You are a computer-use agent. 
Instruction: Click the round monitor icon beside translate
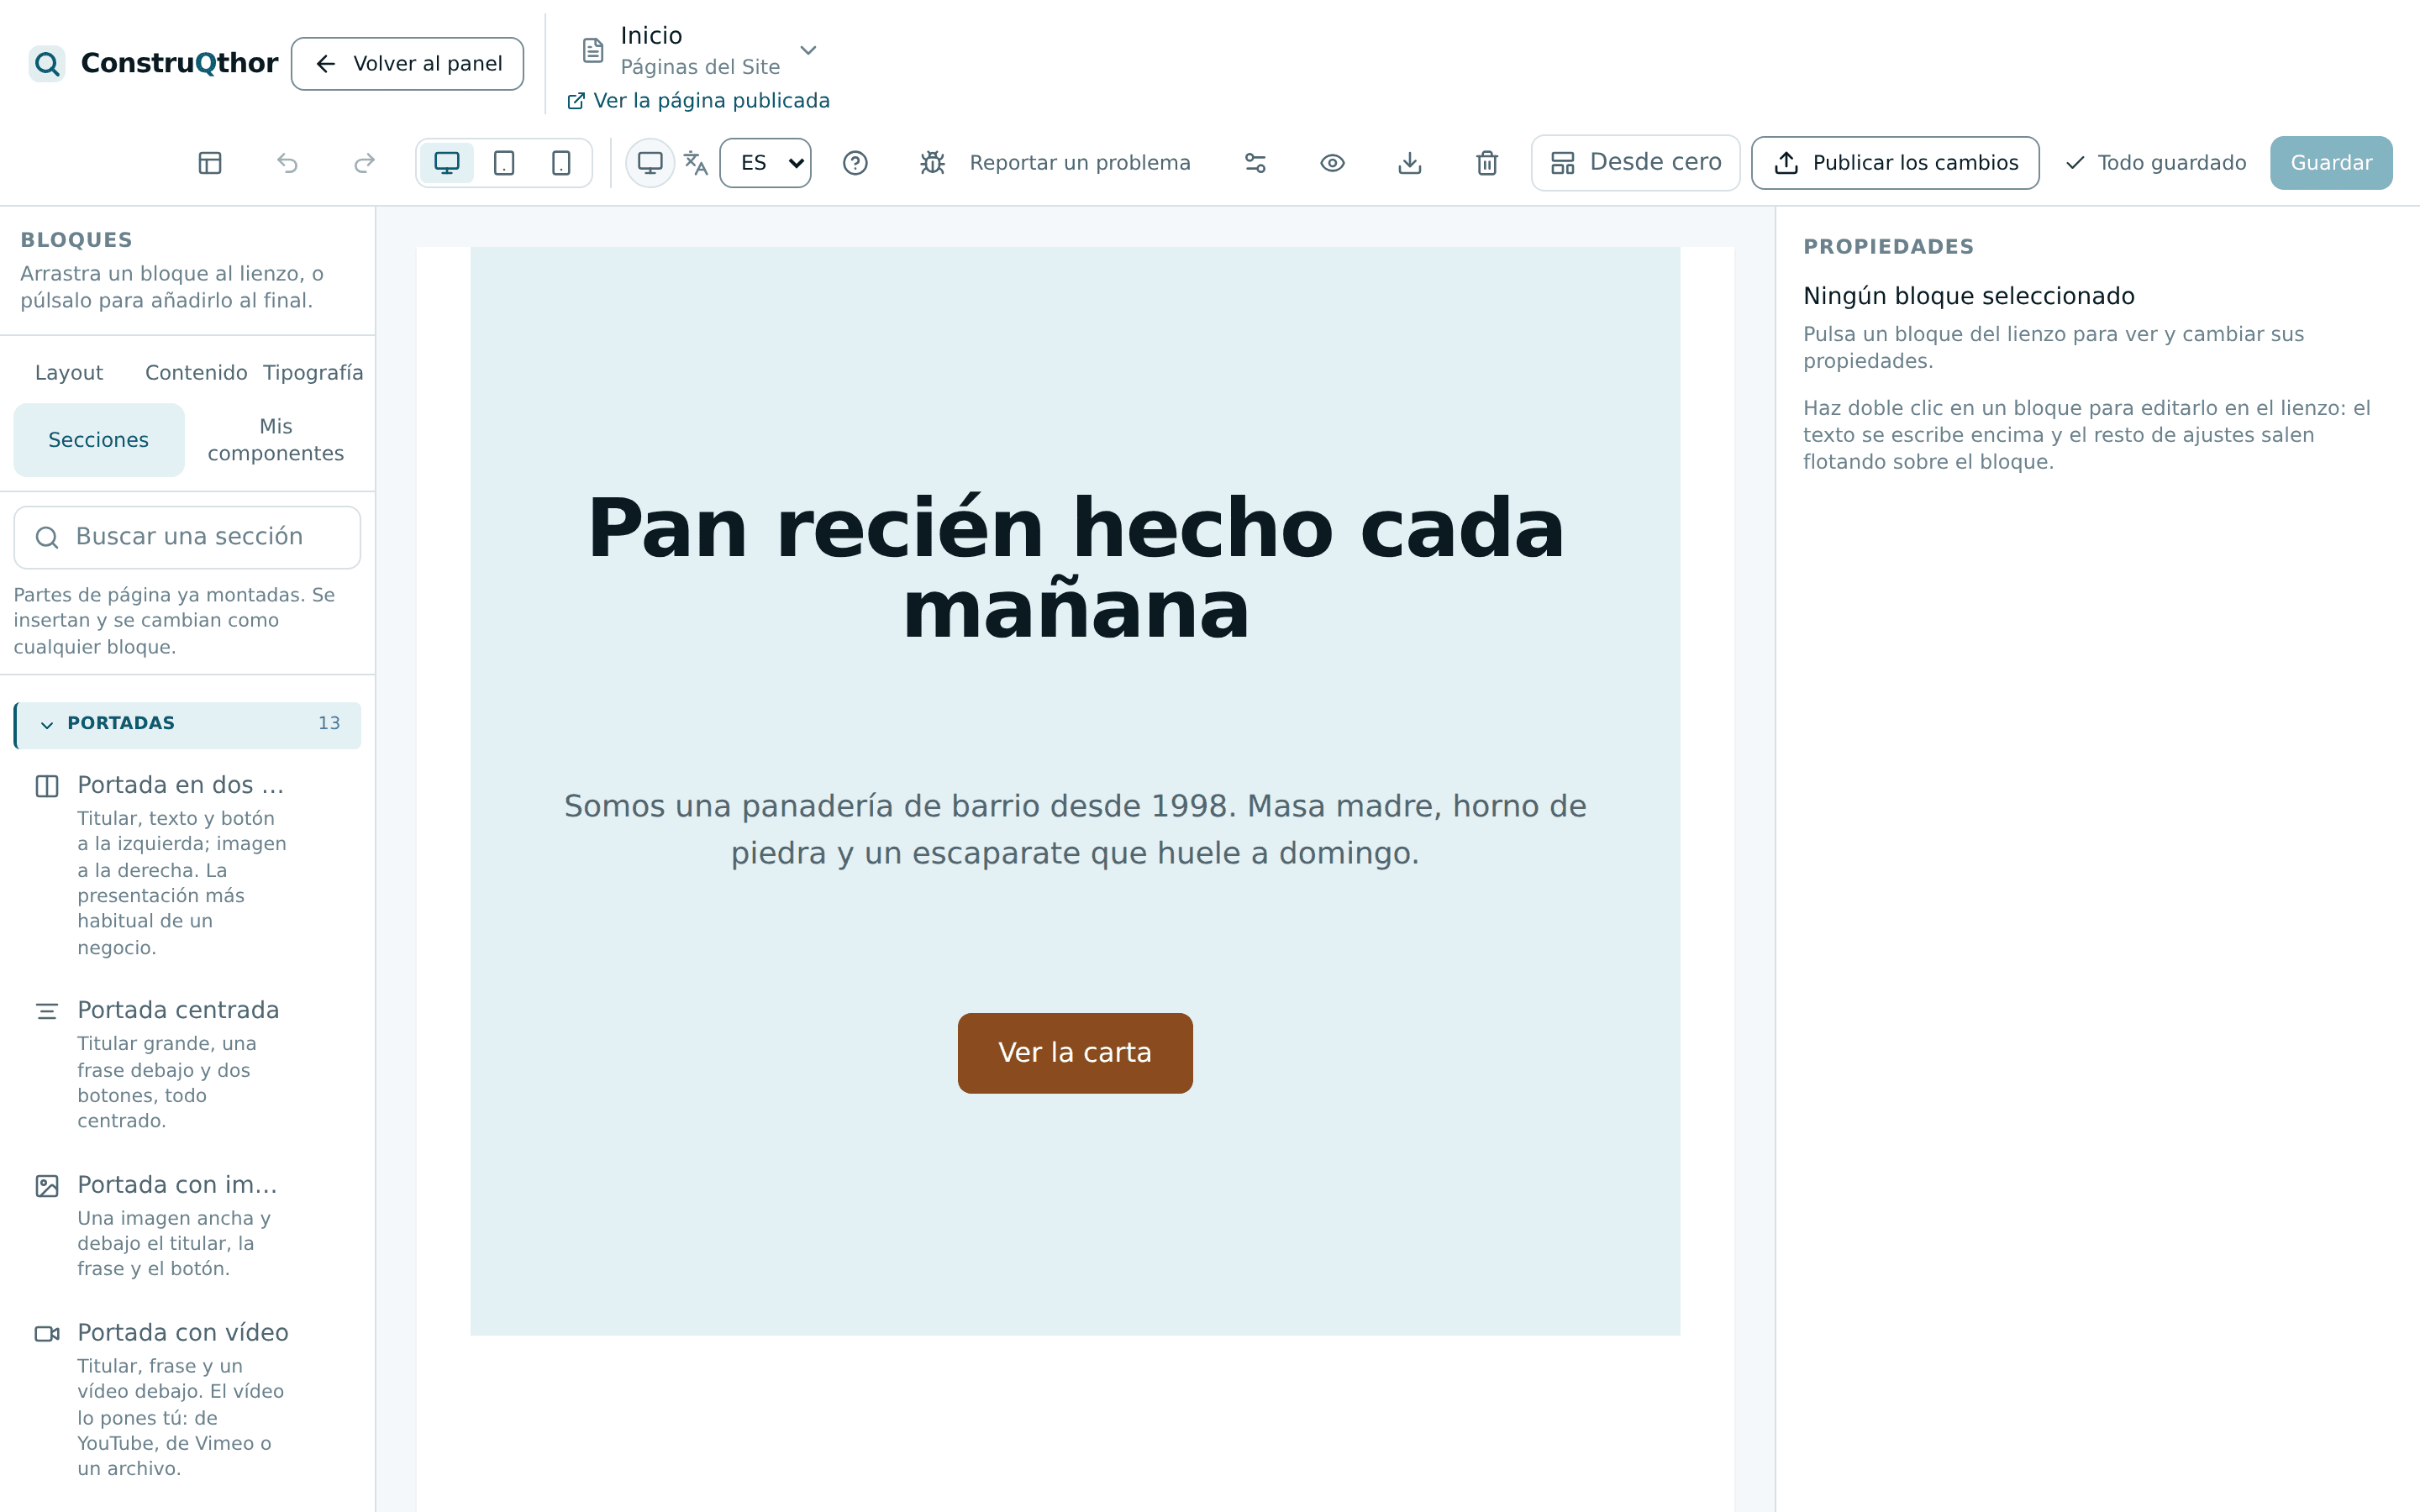[650, 163]
